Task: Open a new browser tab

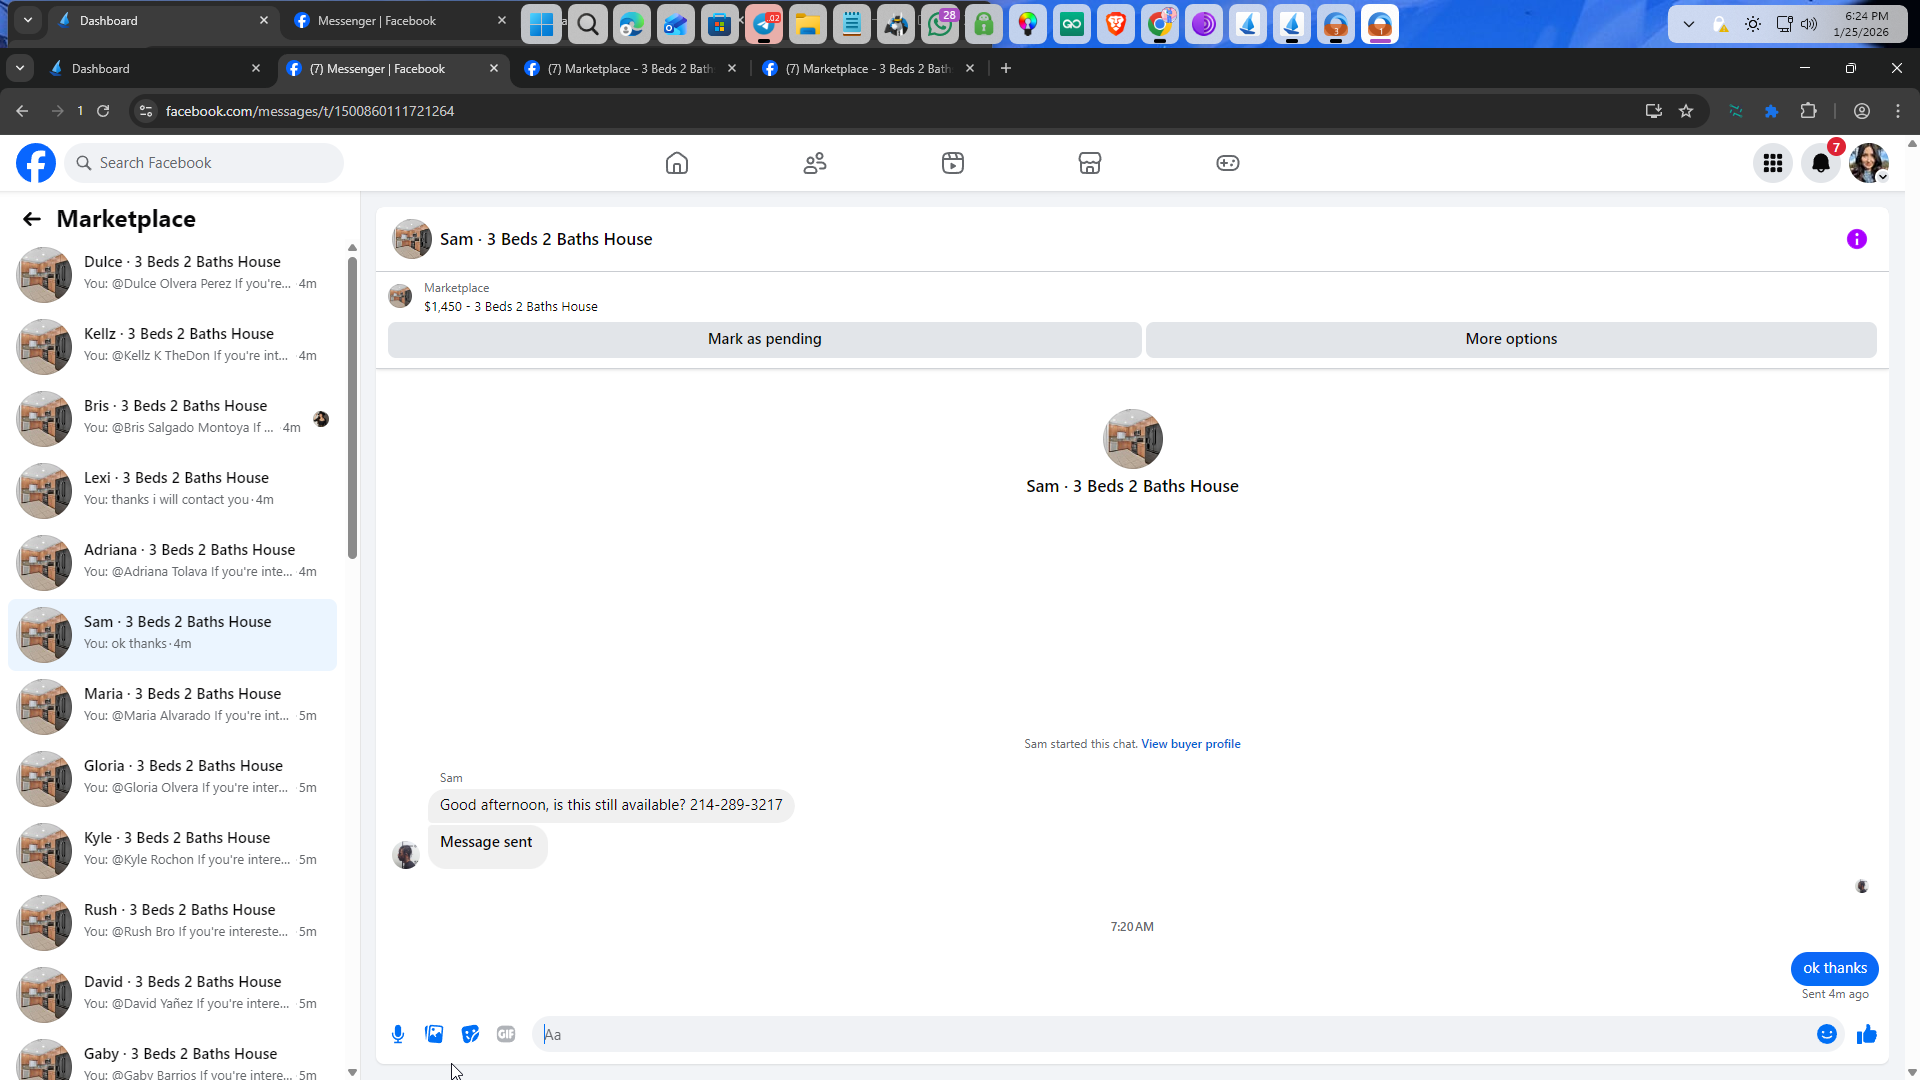Action: tap(1006, 68)
